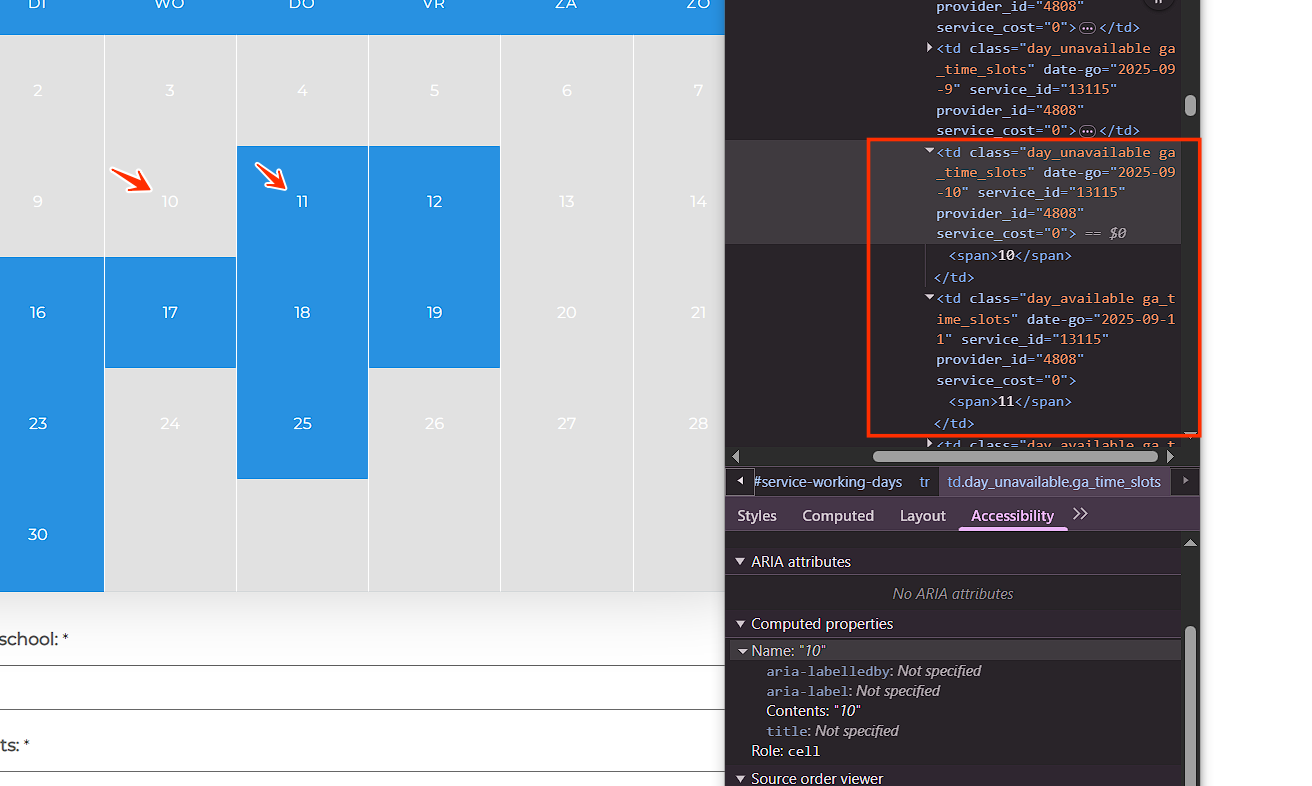The image size is (1312, 786).
Task: Switch to the Layout tab
Action: (922, 516)
